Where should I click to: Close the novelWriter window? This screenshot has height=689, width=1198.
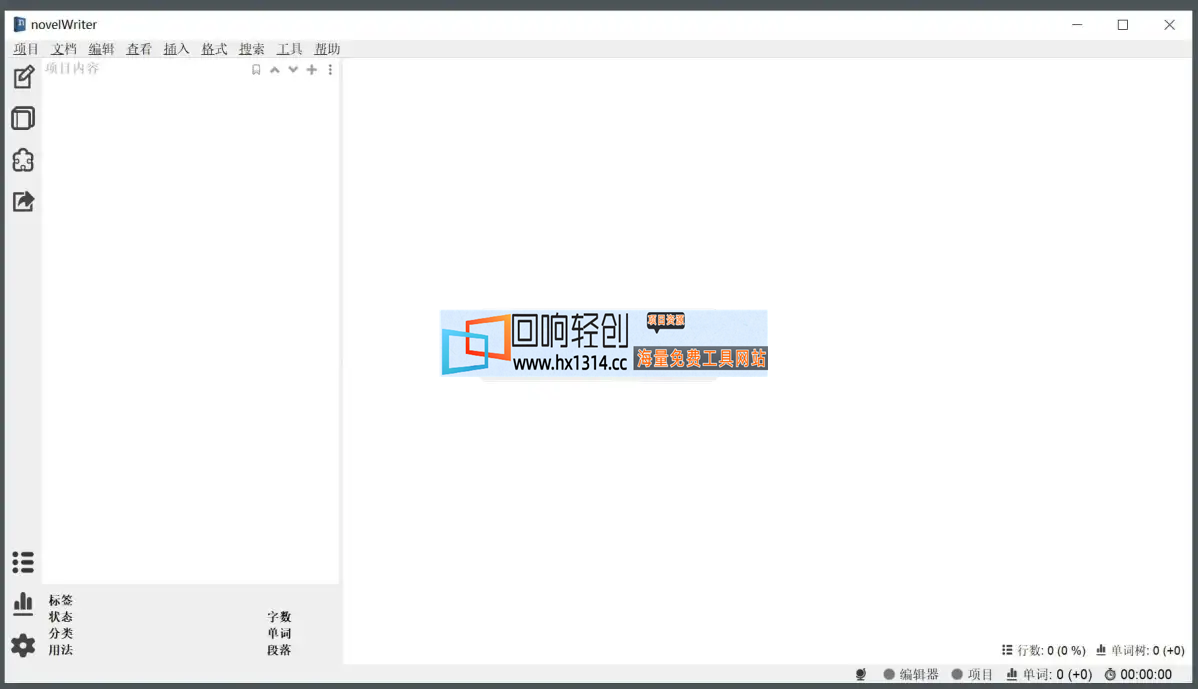pos(1170,24)
